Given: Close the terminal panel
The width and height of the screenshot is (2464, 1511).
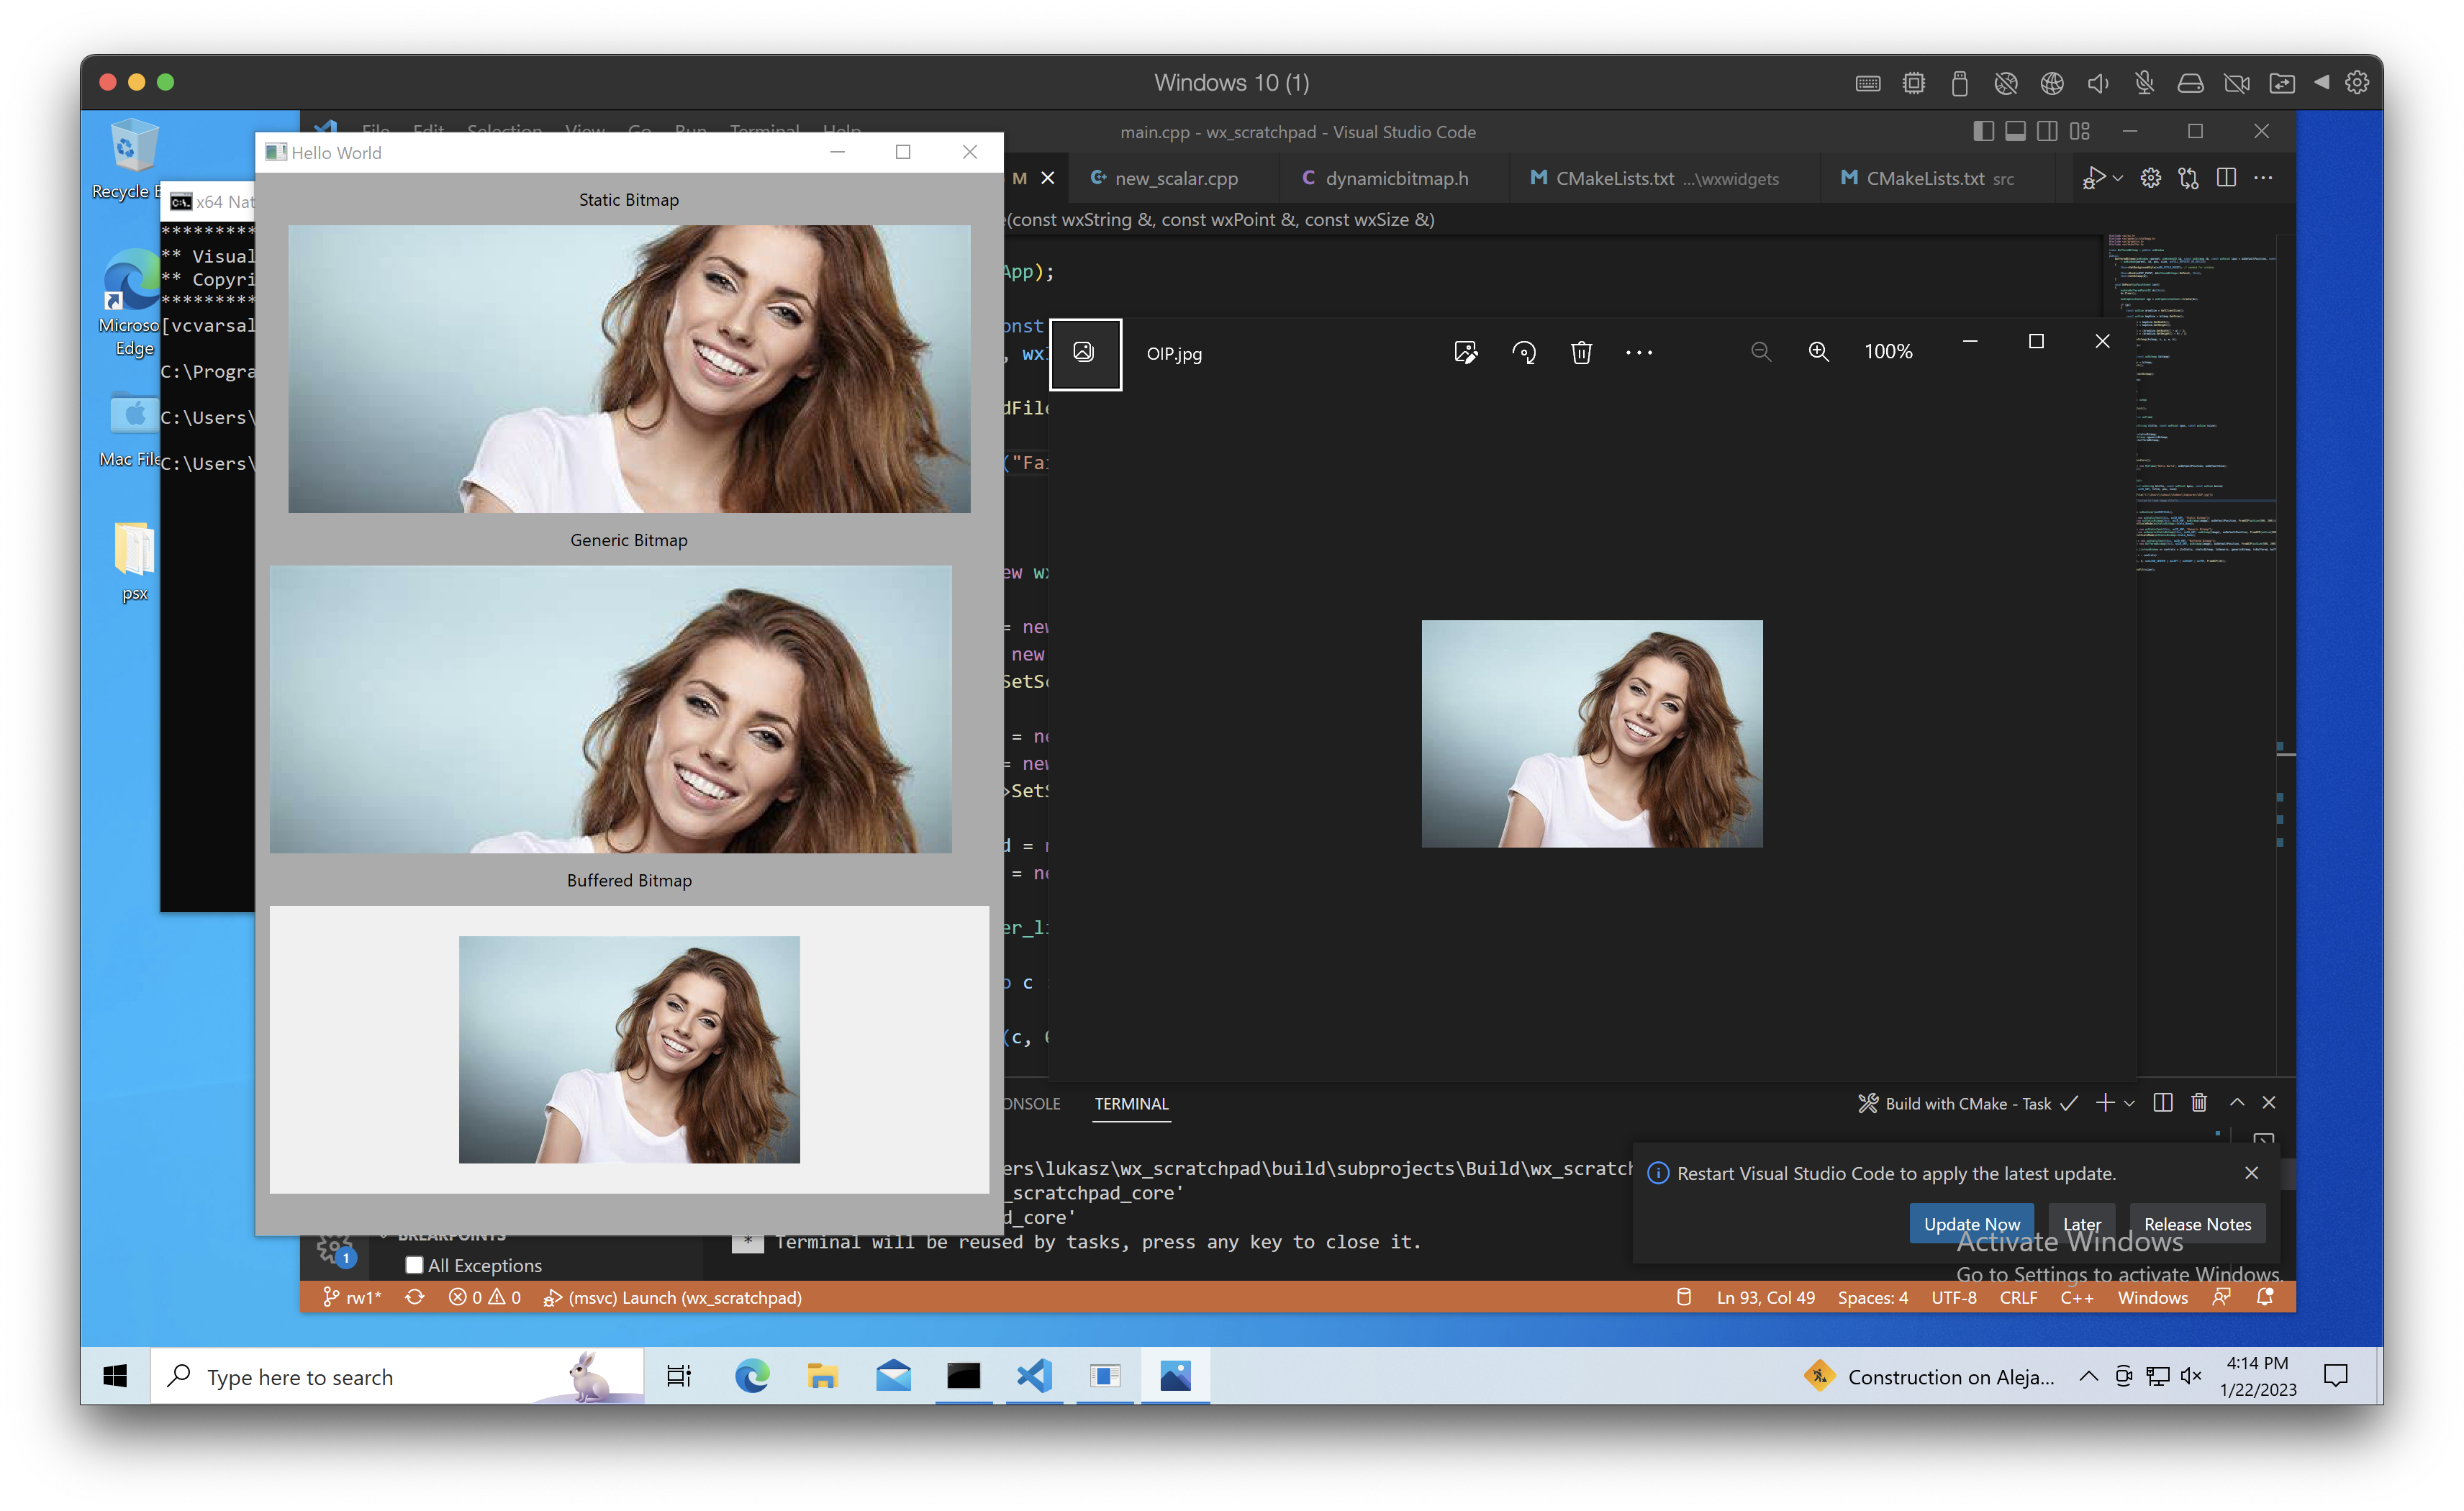Looking at the screenshot, I should (2268, 1102).
